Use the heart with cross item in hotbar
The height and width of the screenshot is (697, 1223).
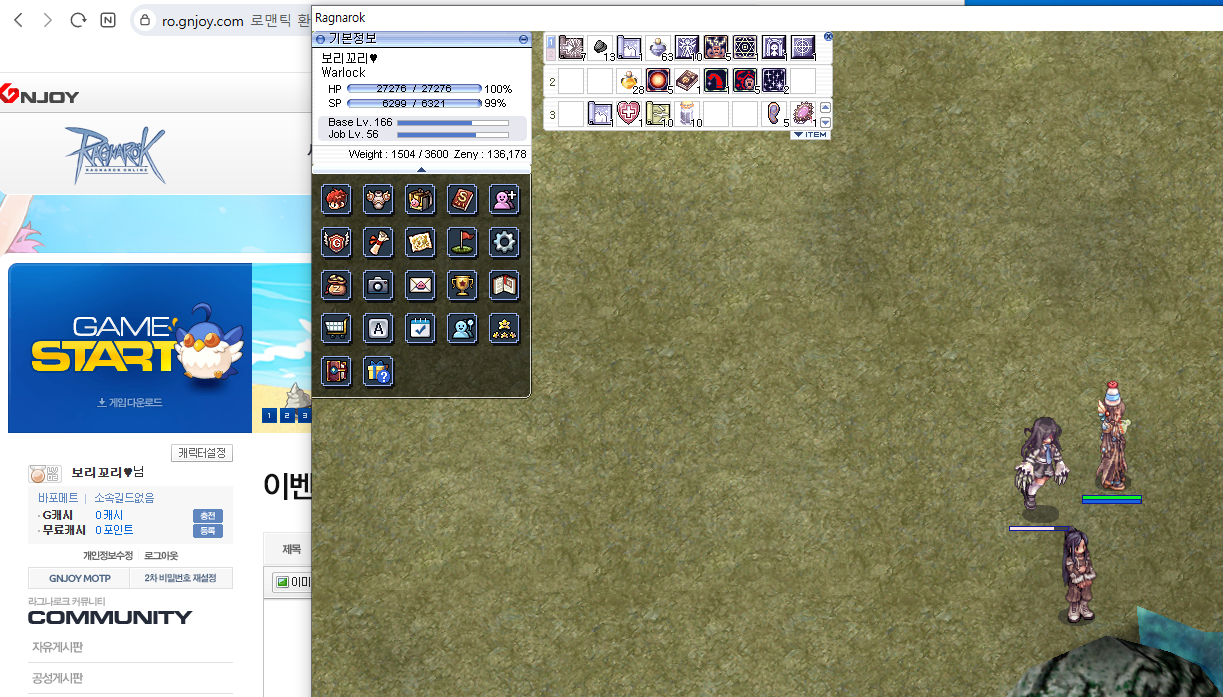coord(629,114)
